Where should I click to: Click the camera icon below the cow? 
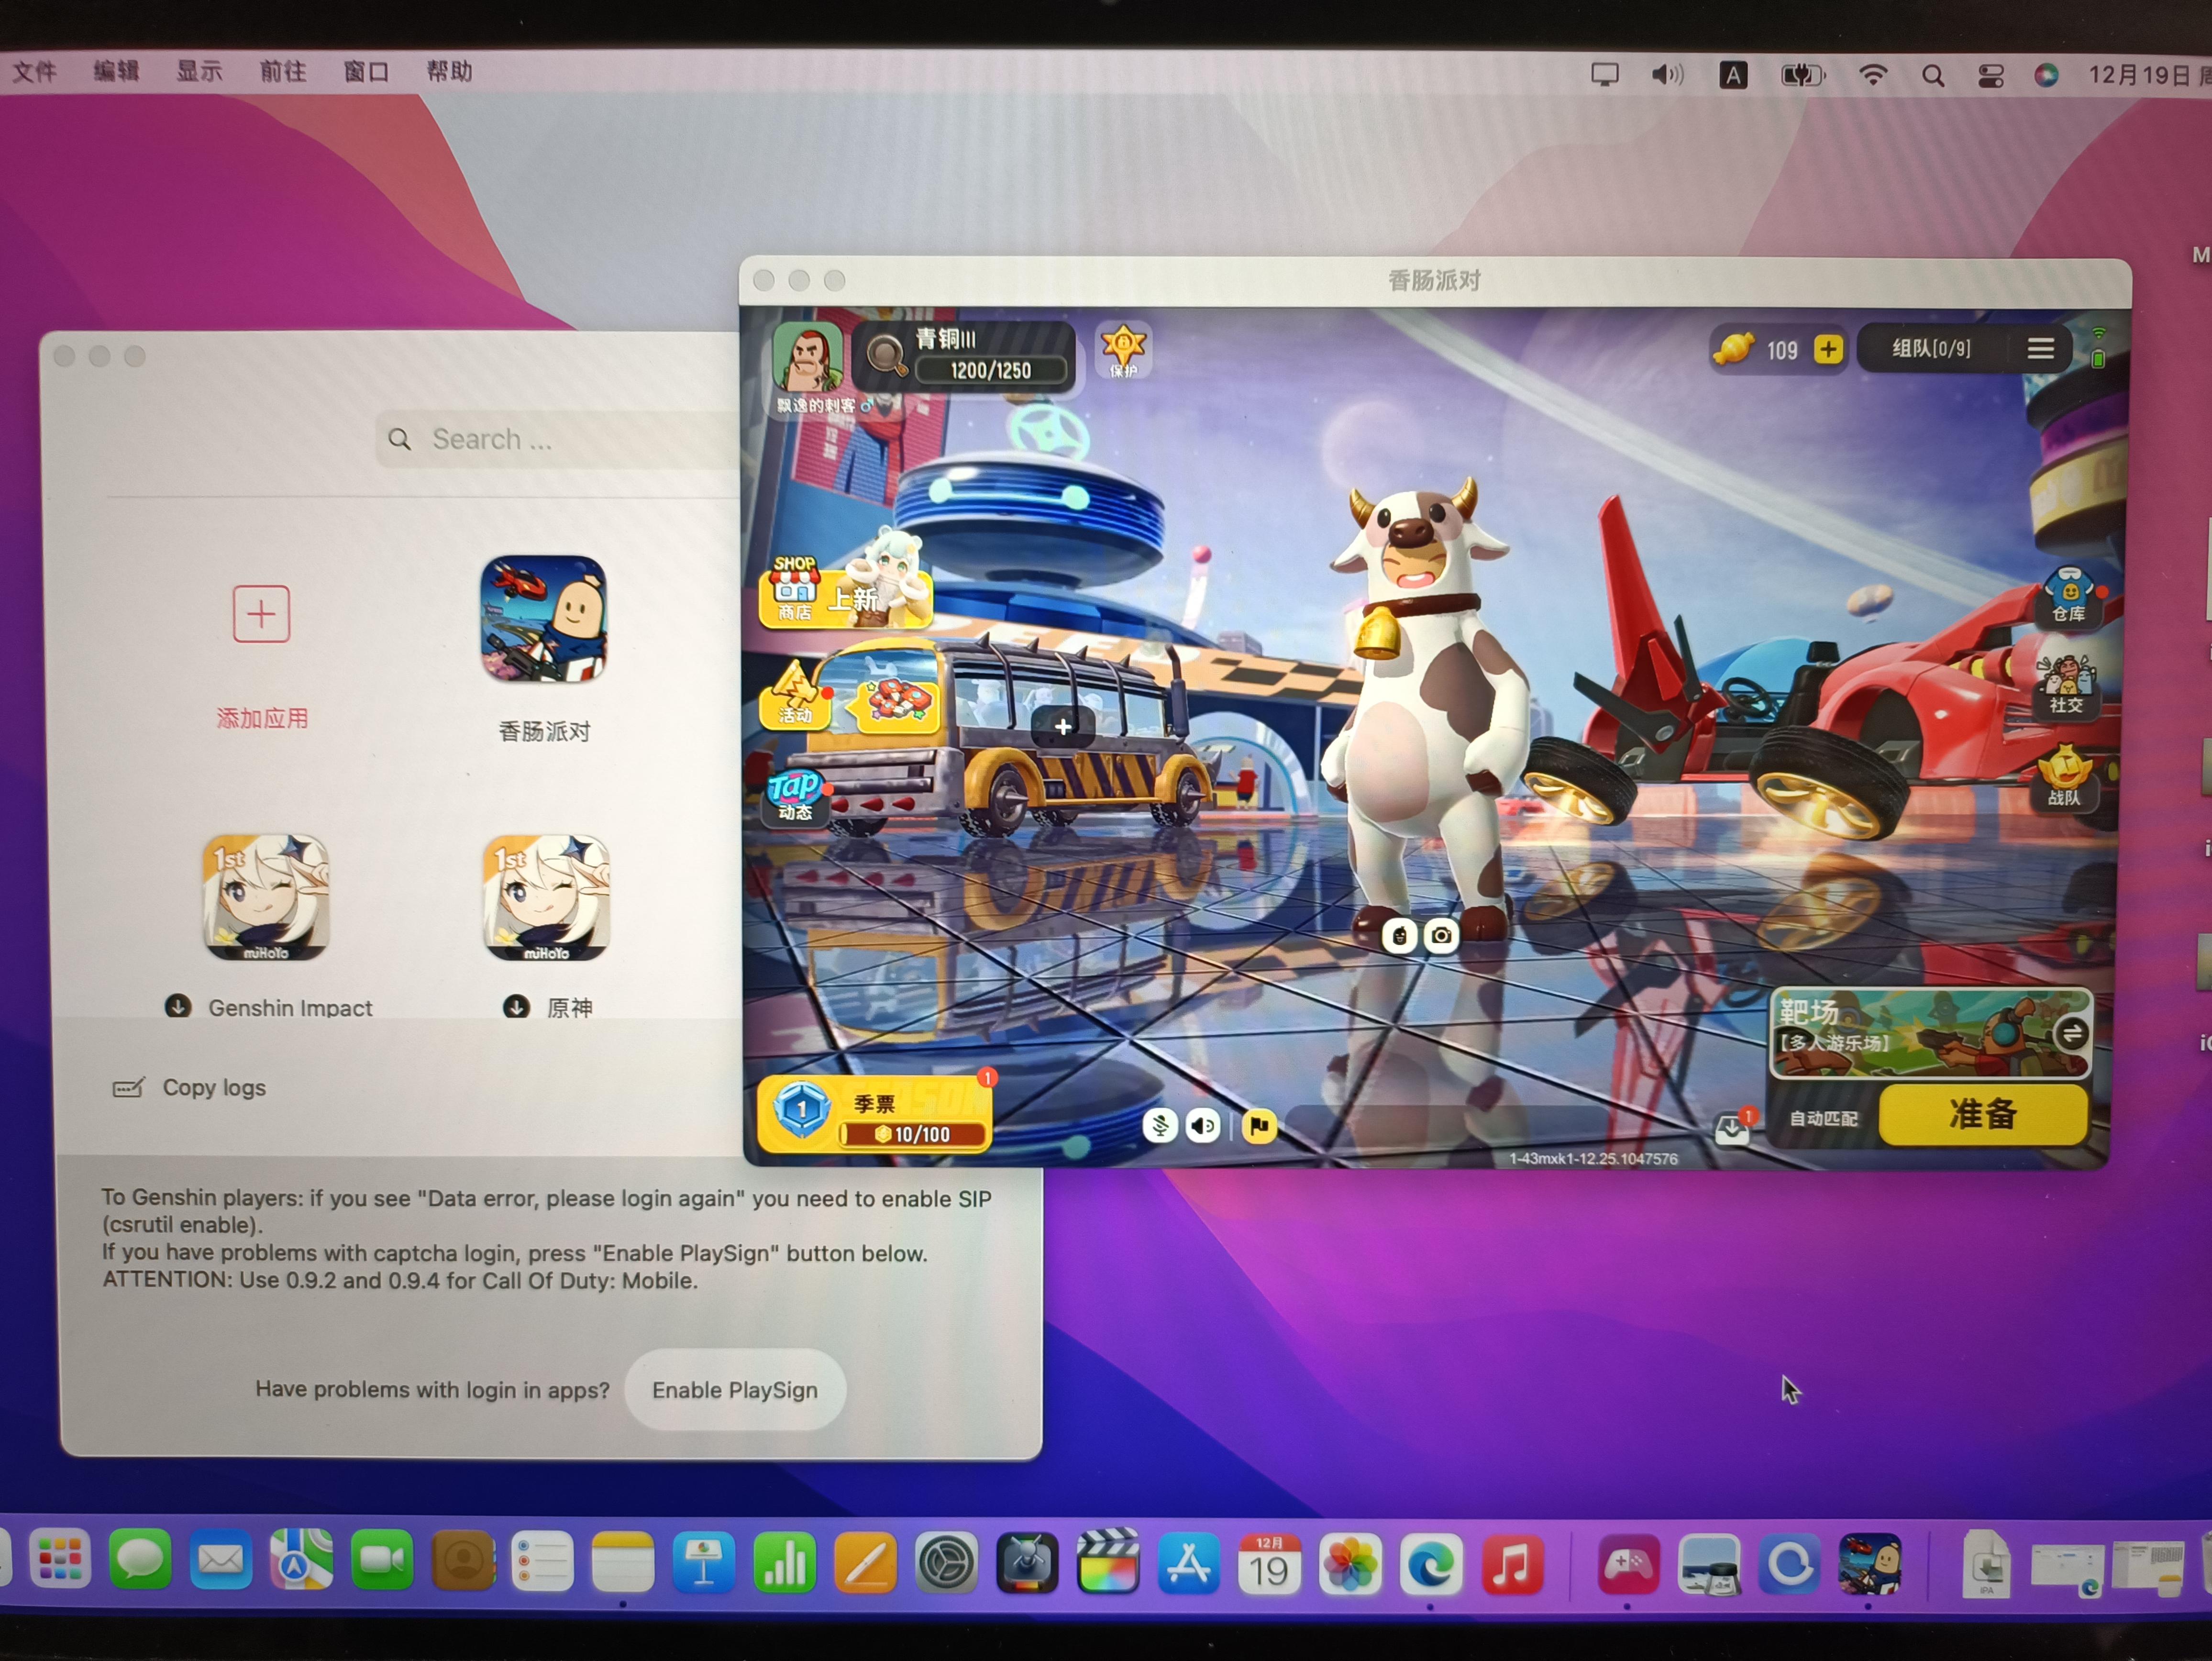coord(1441,936)
